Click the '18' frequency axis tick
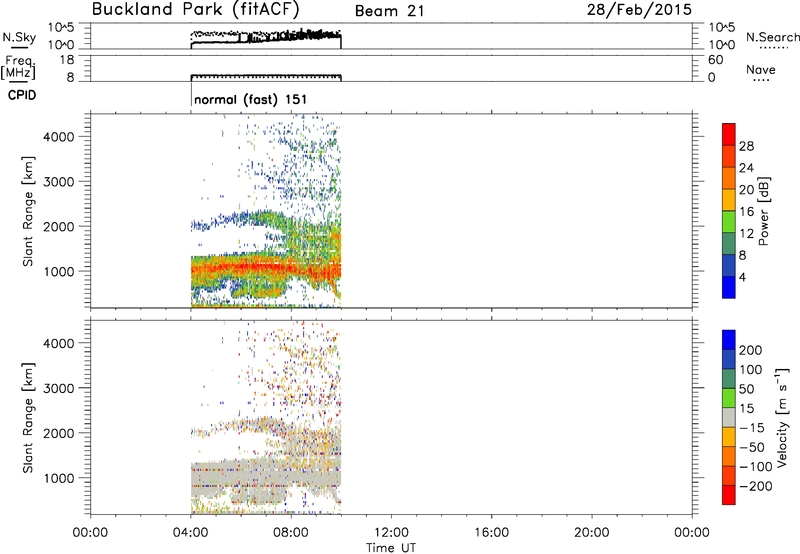This screenshot has width=800, height=554. click(66, 60)
